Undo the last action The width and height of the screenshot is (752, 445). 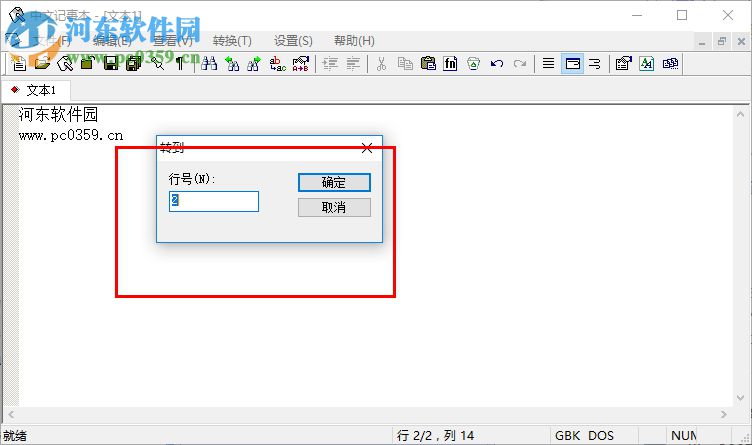click(x=497, y=63)
